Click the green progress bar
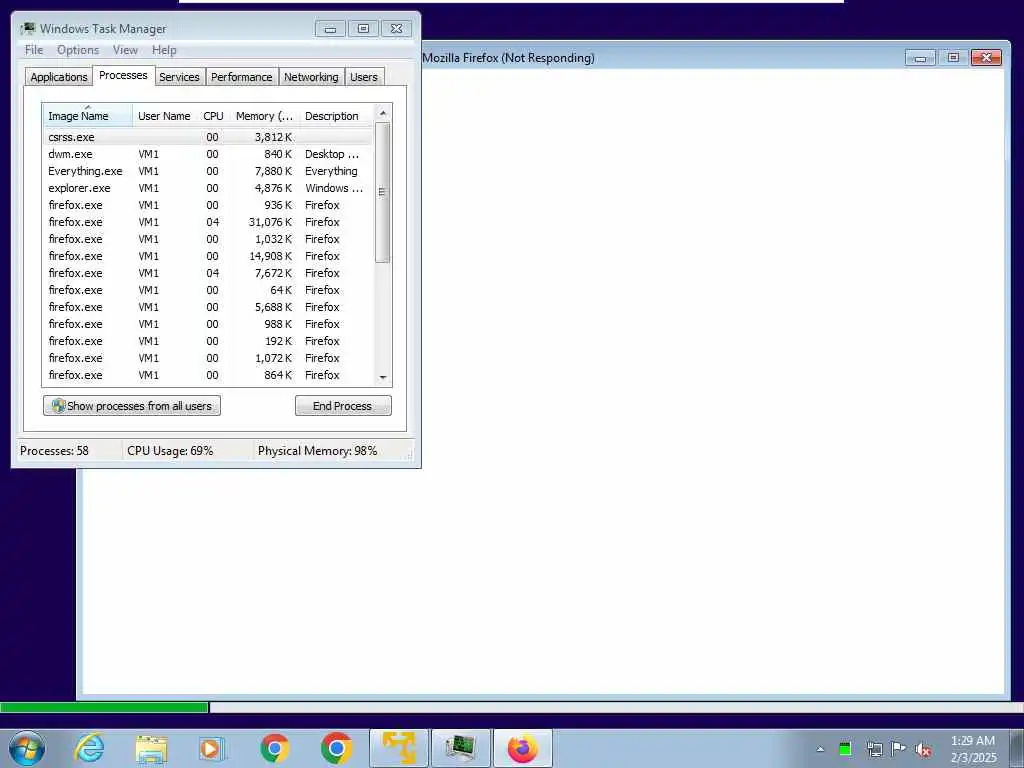The image size is (1024, 768). tap(104, 707)
